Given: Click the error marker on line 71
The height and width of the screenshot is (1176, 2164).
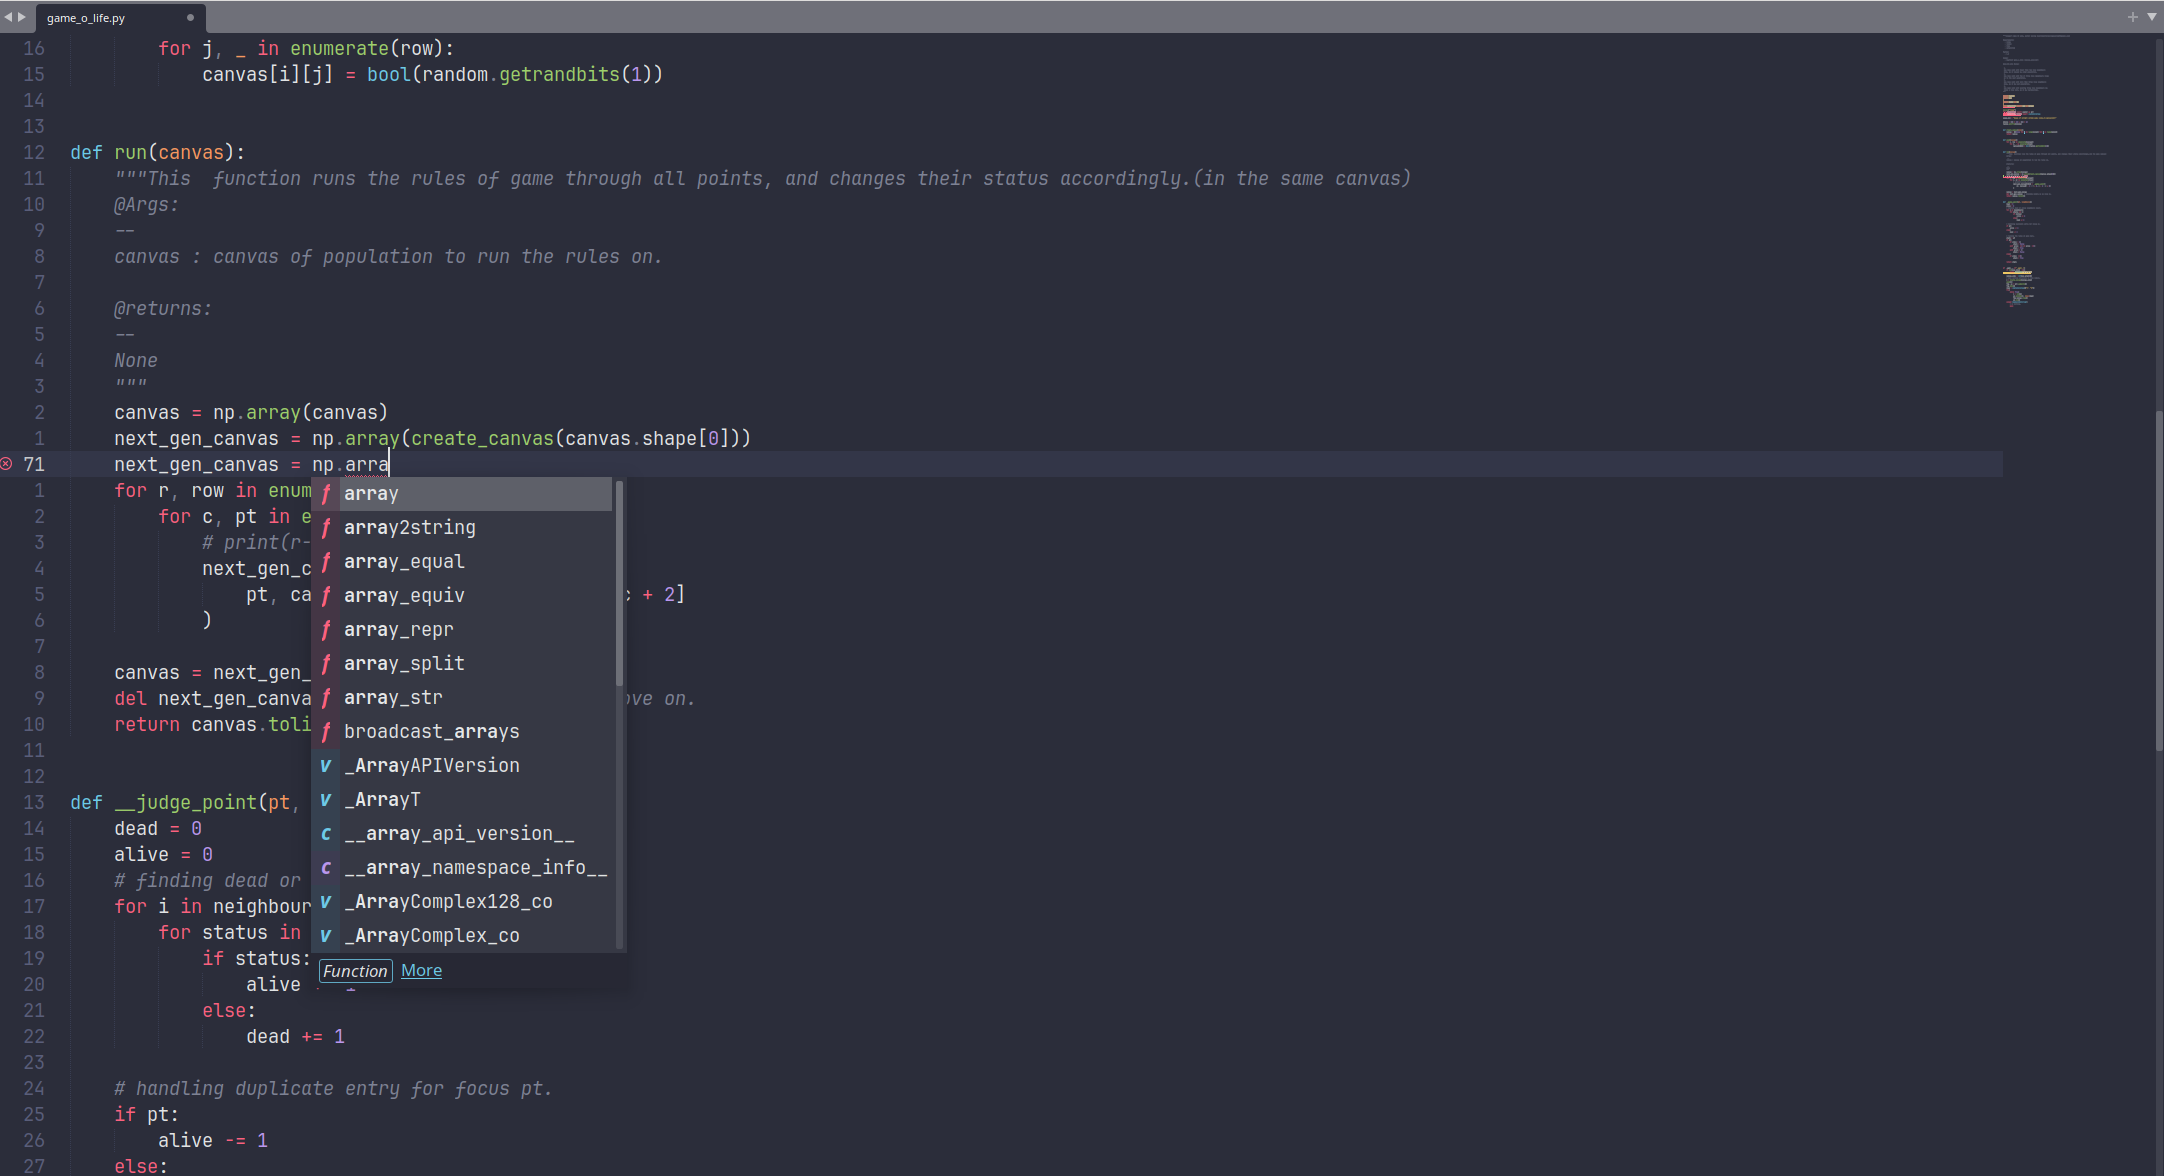Looking at the screenshot, I should pyautogui.click(x=6, y=464).
